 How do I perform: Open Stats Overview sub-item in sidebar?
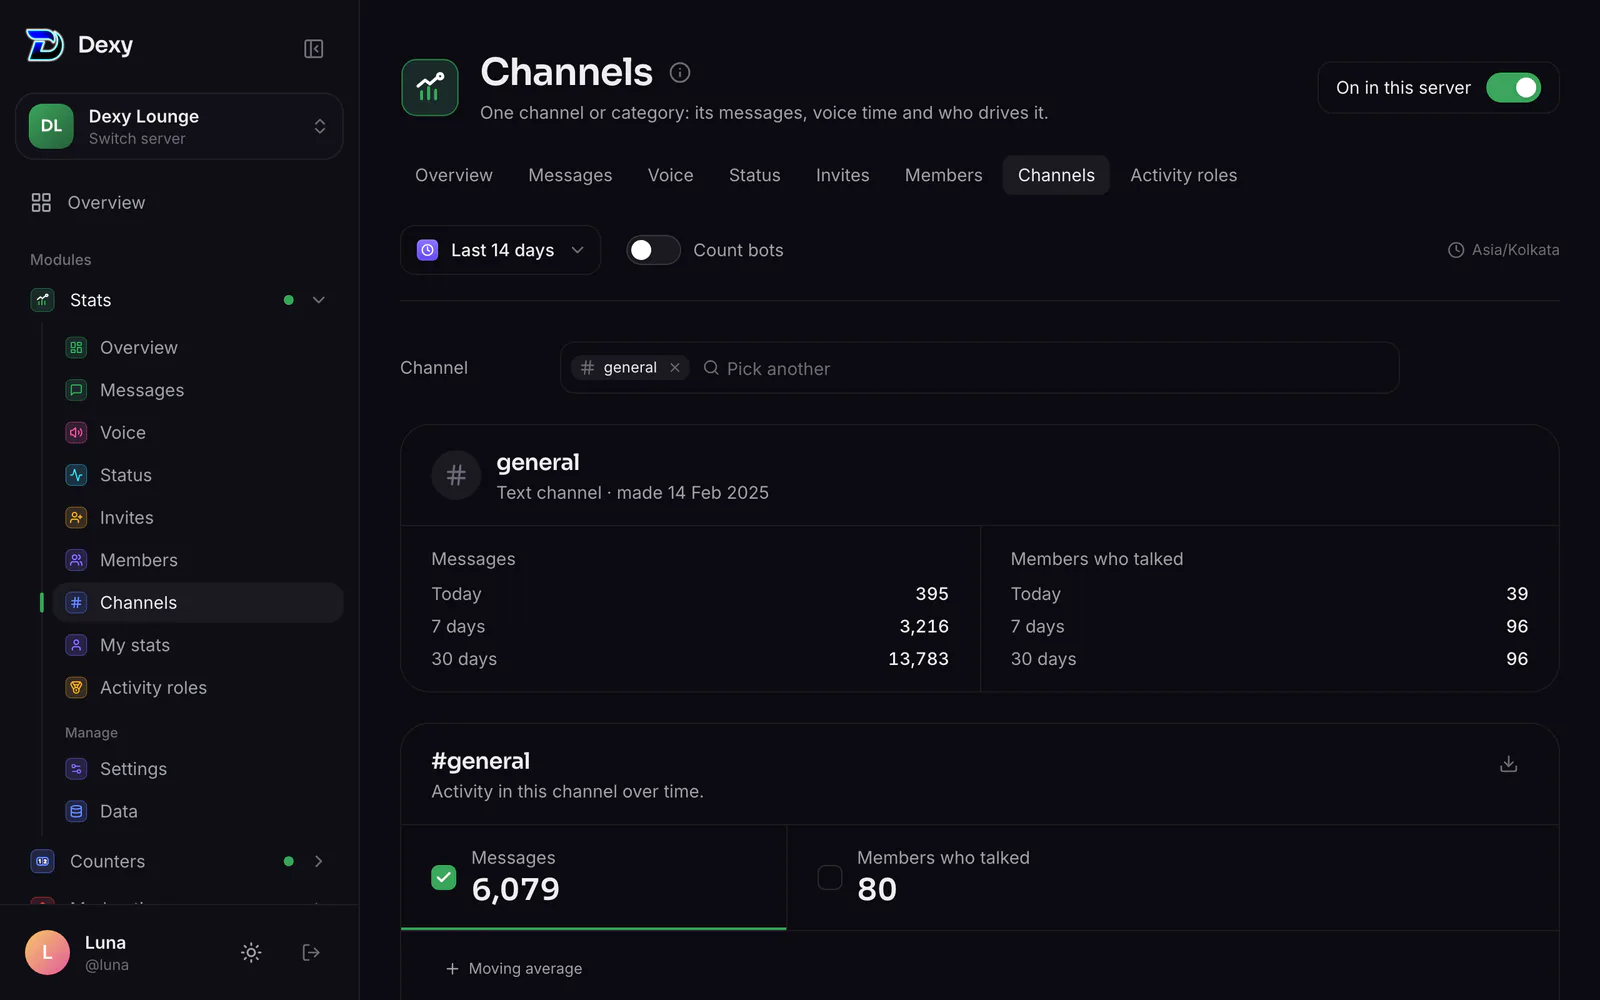(198, 348)
